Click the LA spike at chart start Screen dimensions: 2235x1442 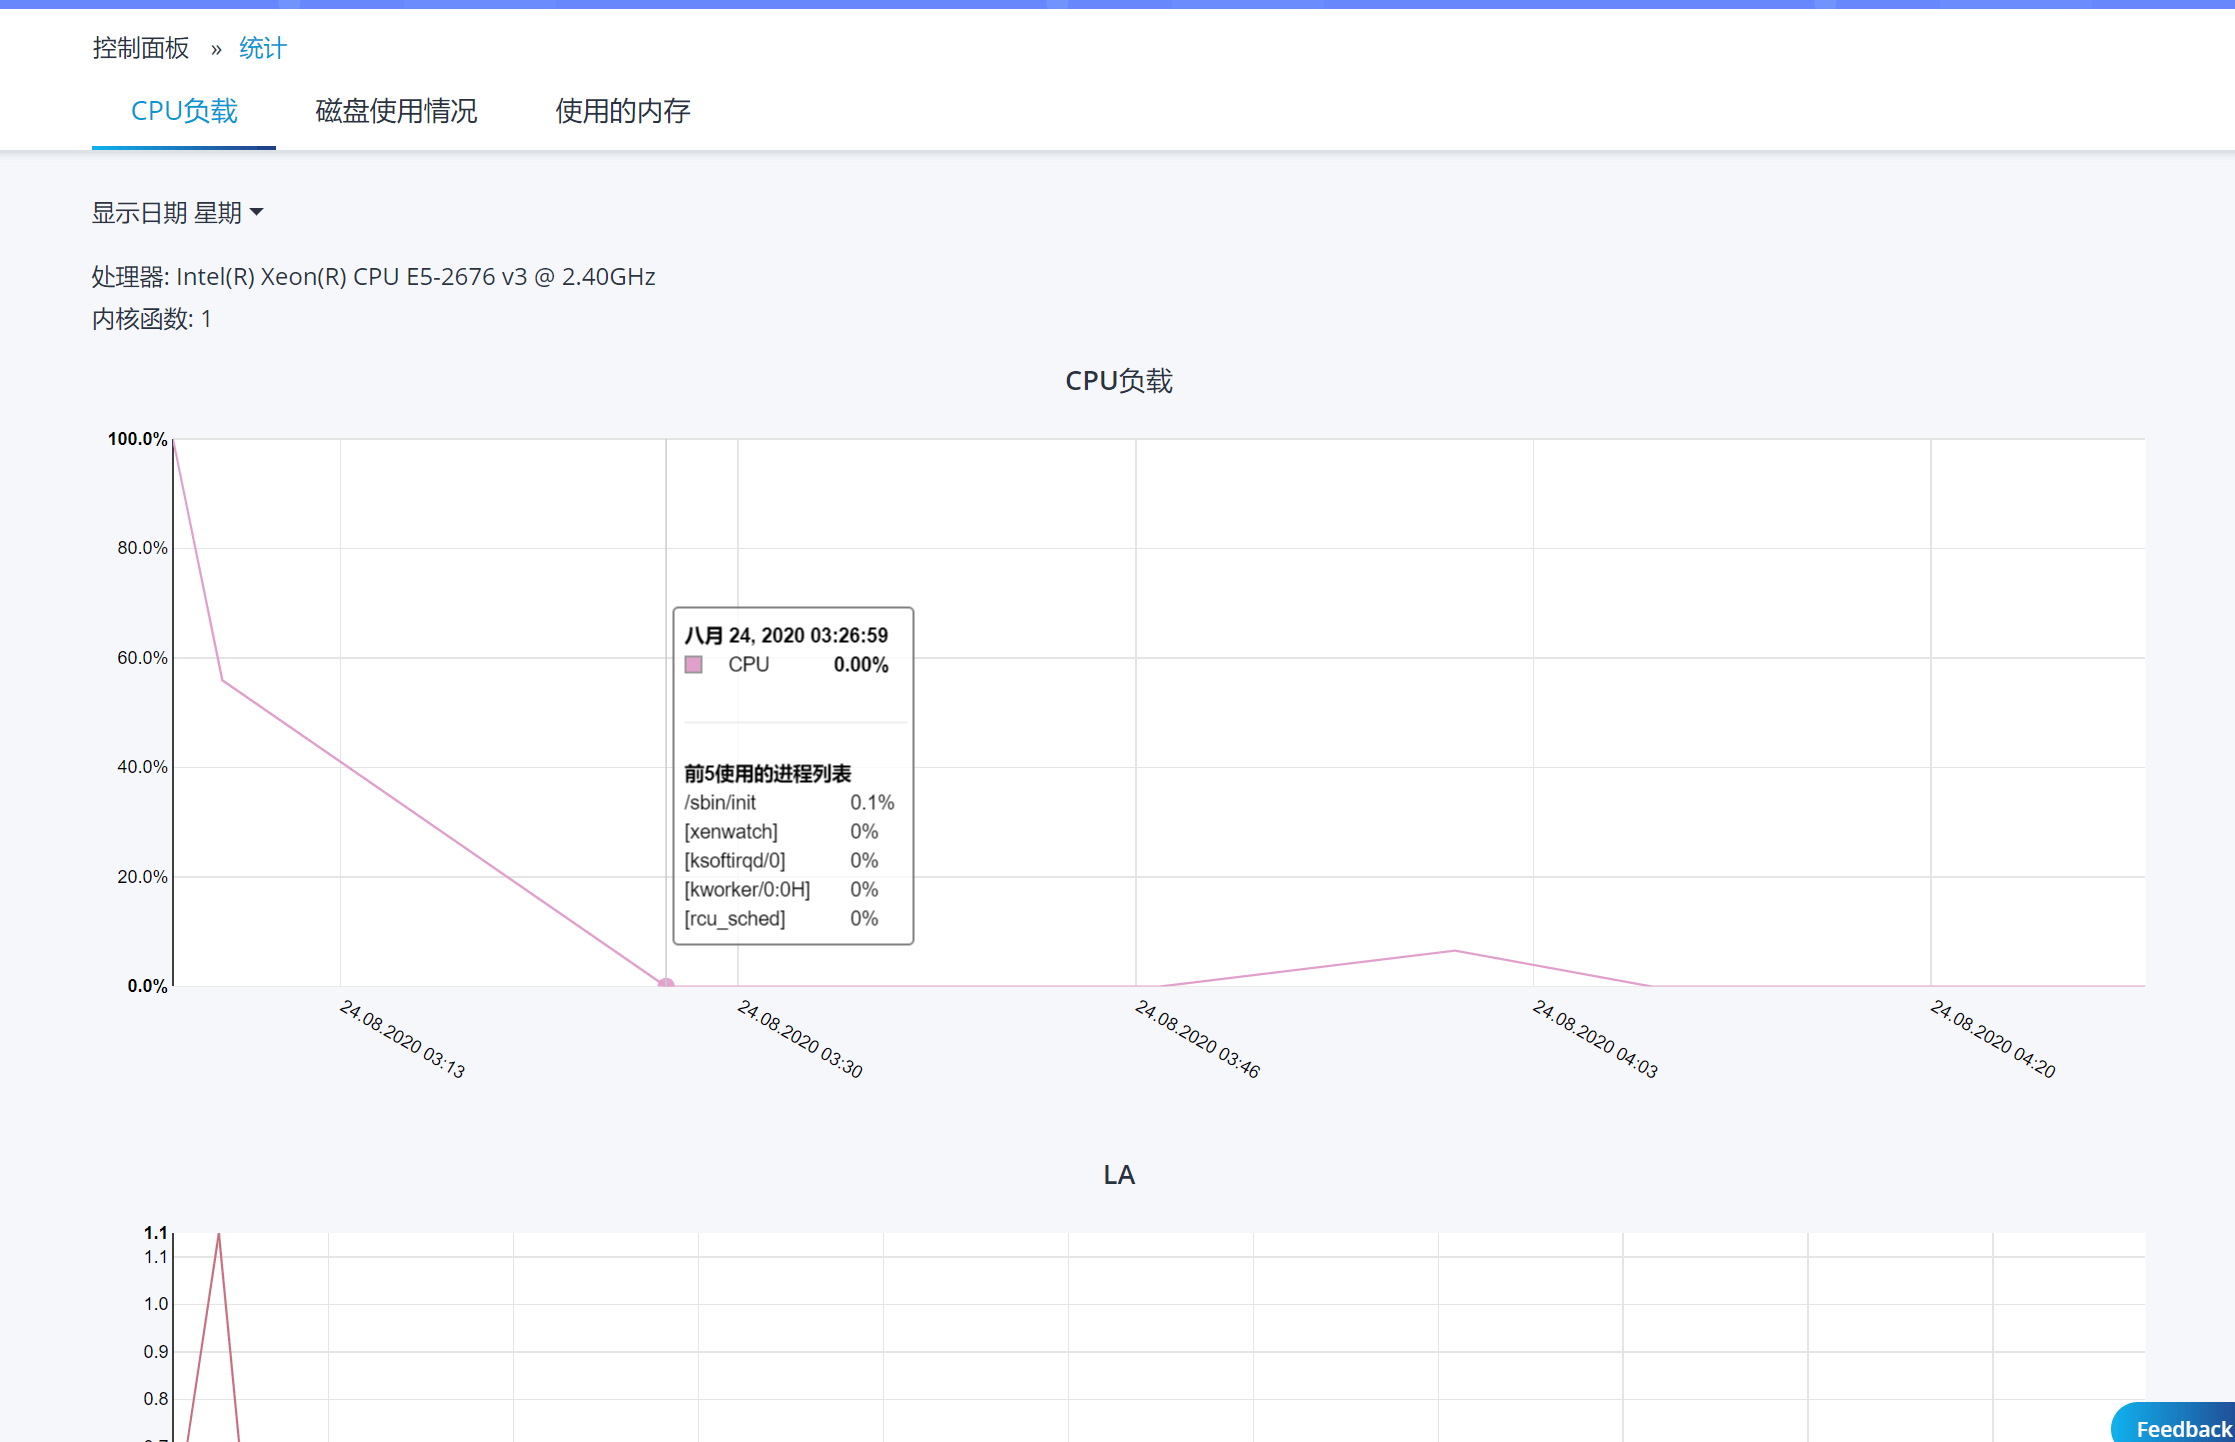(219, 1236)
